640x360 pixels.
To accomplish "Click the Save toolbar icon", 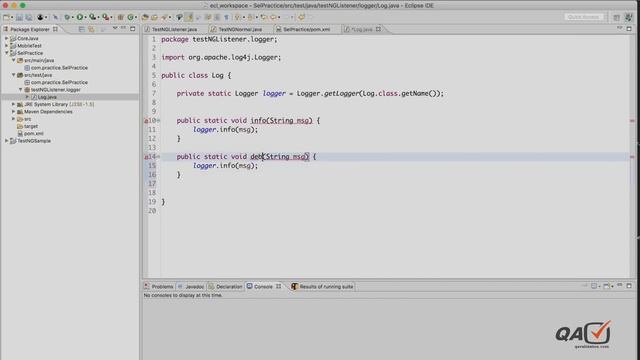I will (x=19, y=17).
